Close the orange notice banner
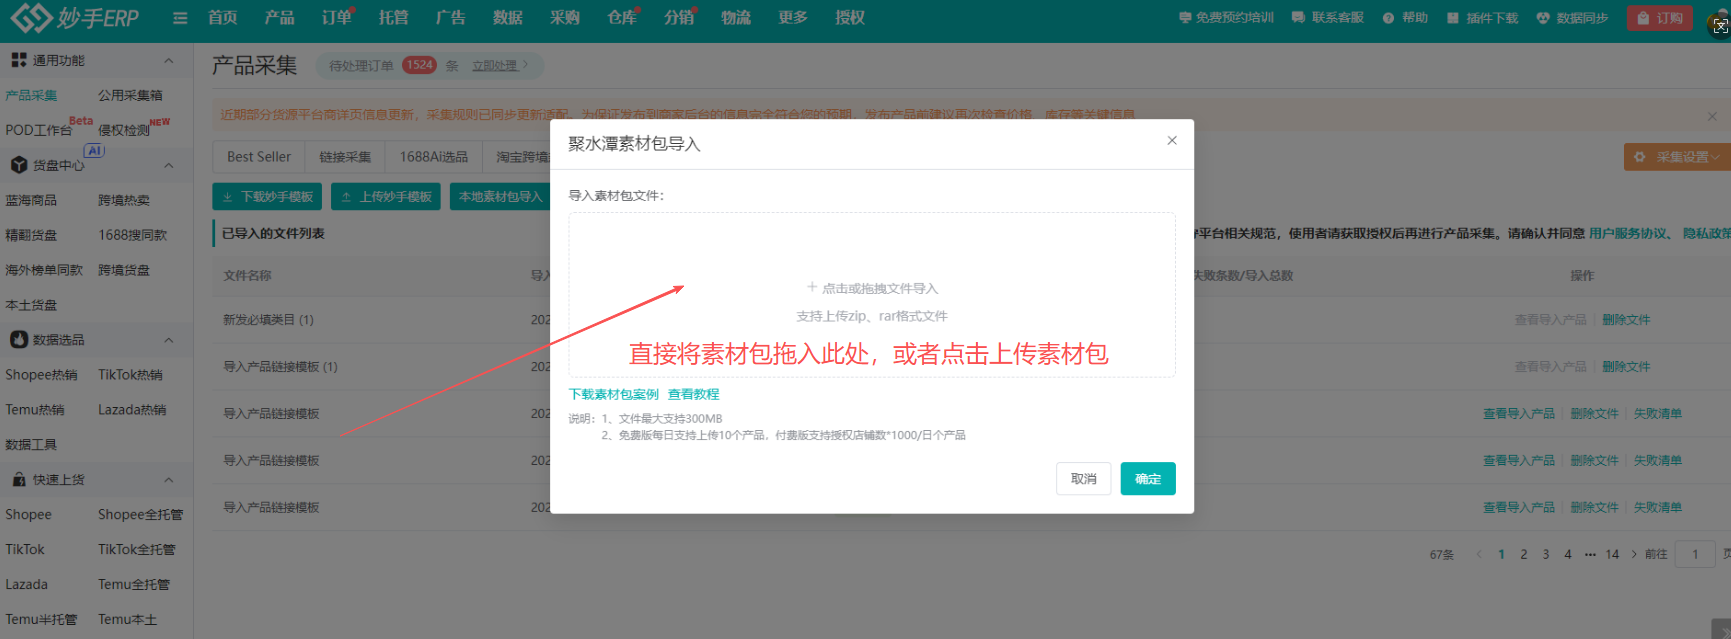 pyautogui.click(x=1712, y=116)
